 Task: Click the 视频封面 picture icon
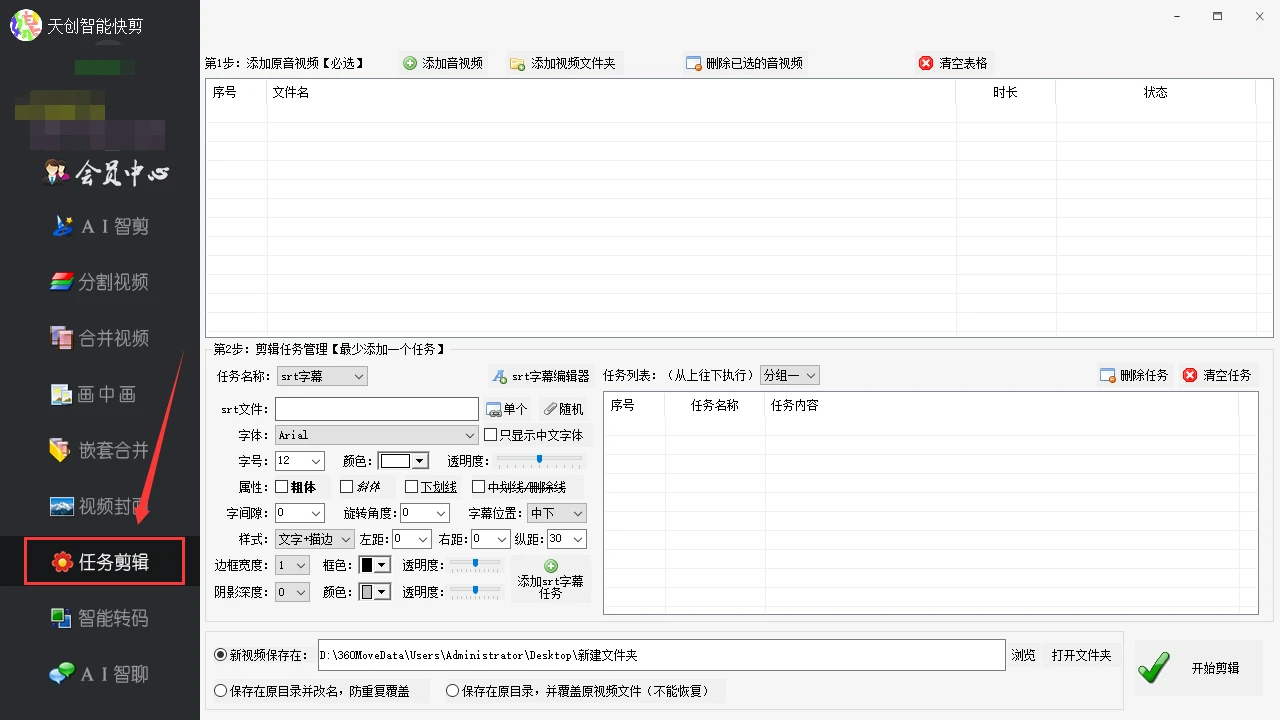62,506
